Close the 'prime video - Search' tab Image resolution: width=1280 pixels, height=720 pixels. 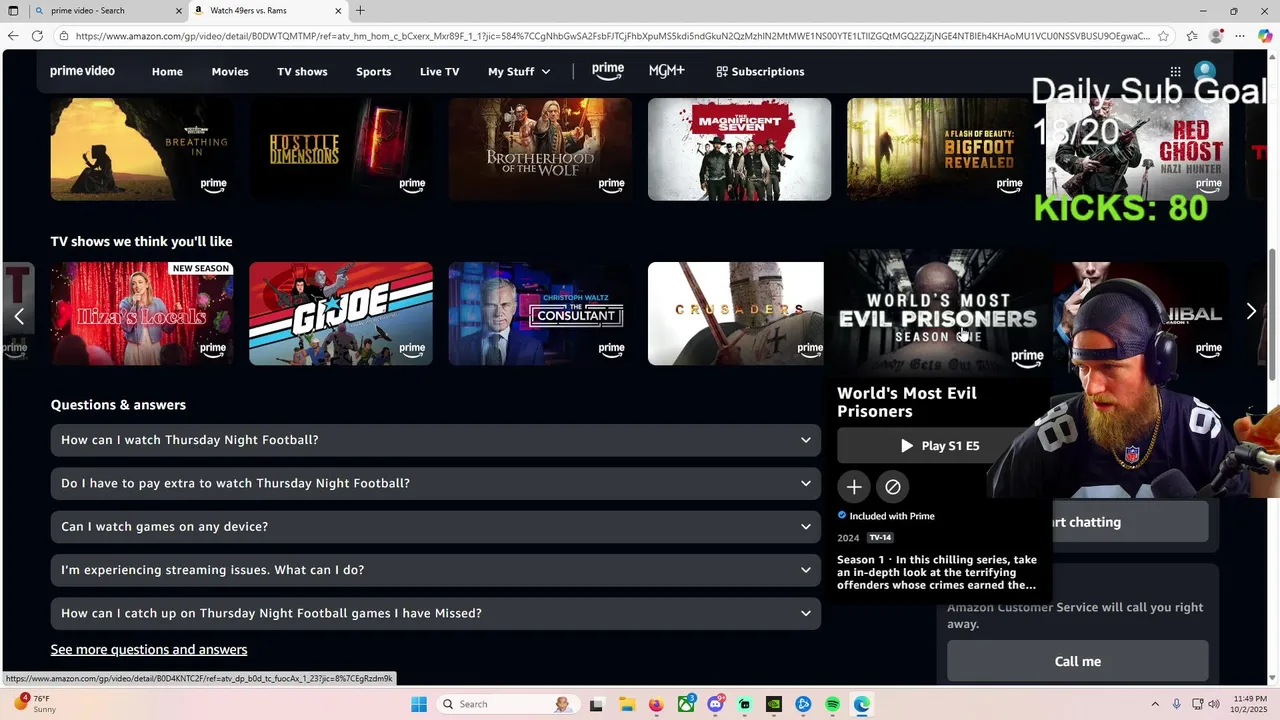click(178, 11)
